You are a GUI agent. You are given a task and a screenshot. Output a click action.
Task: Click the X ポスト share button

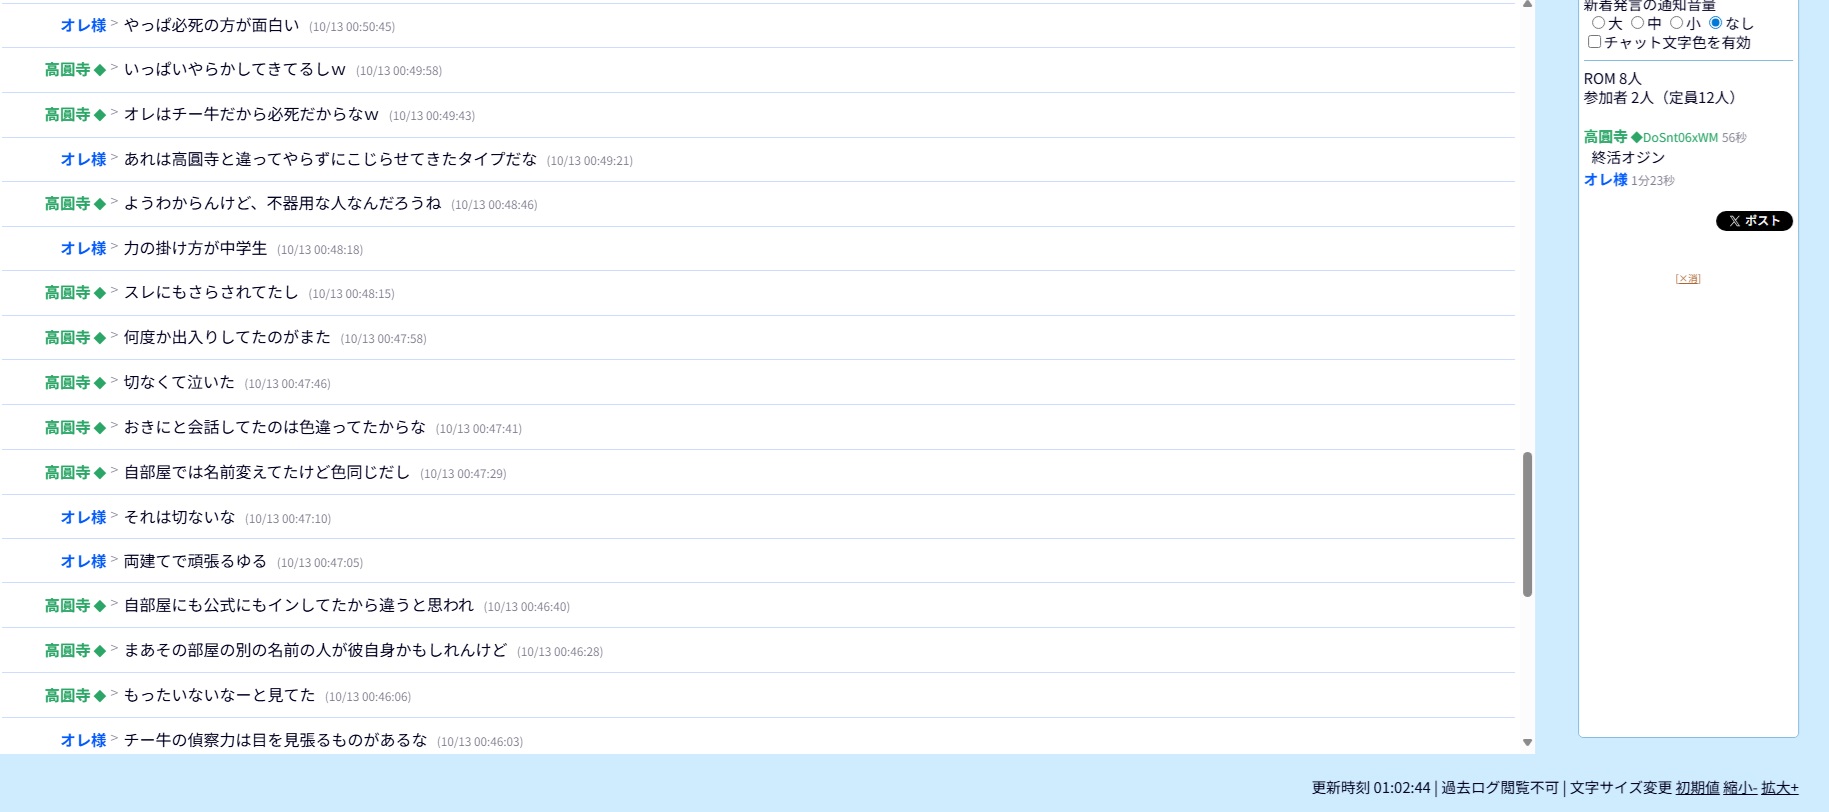click(x=1753, y=221)
